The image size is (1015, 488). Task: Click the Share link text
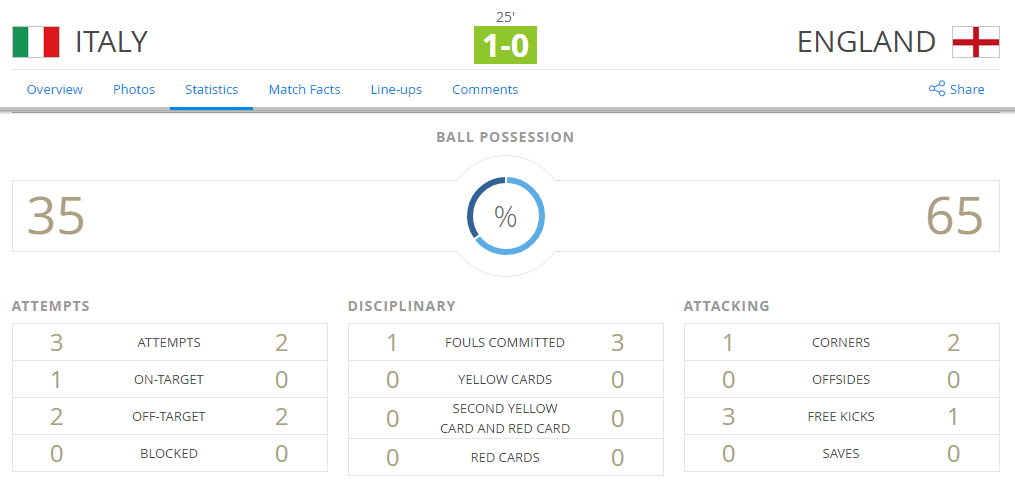click(967, 89)
